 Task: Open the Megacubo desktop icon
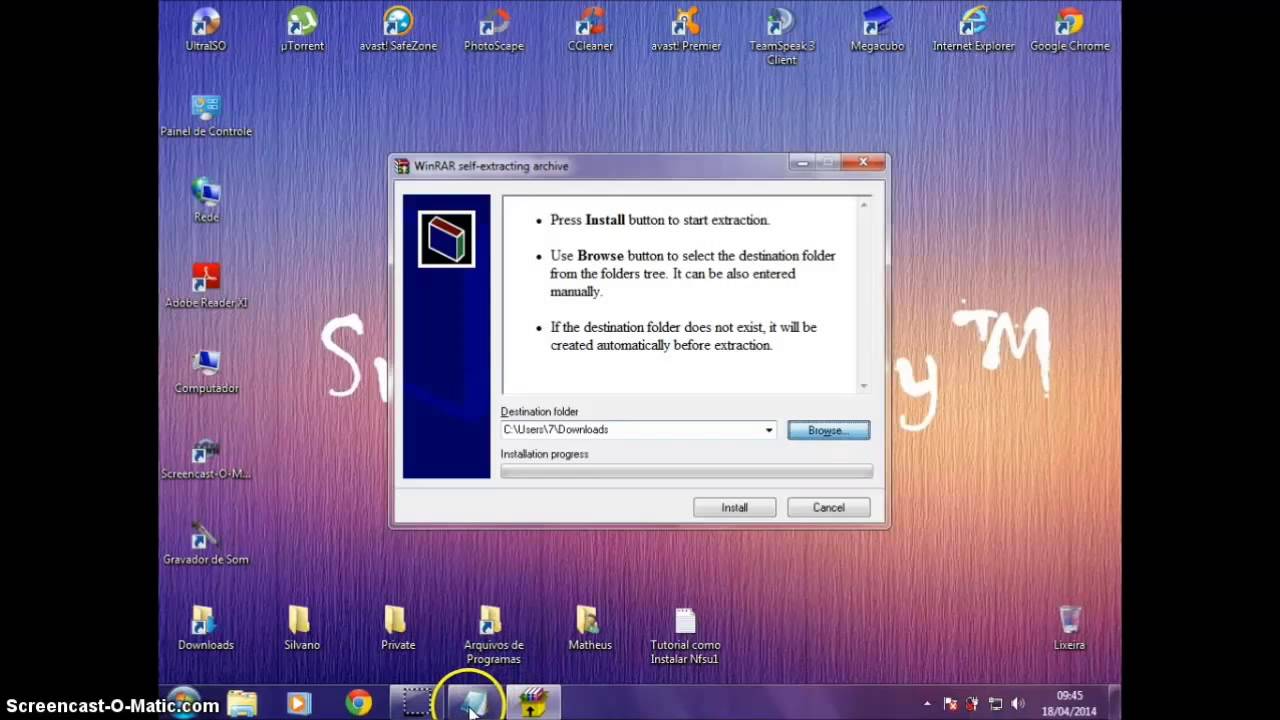pos(877,29)
